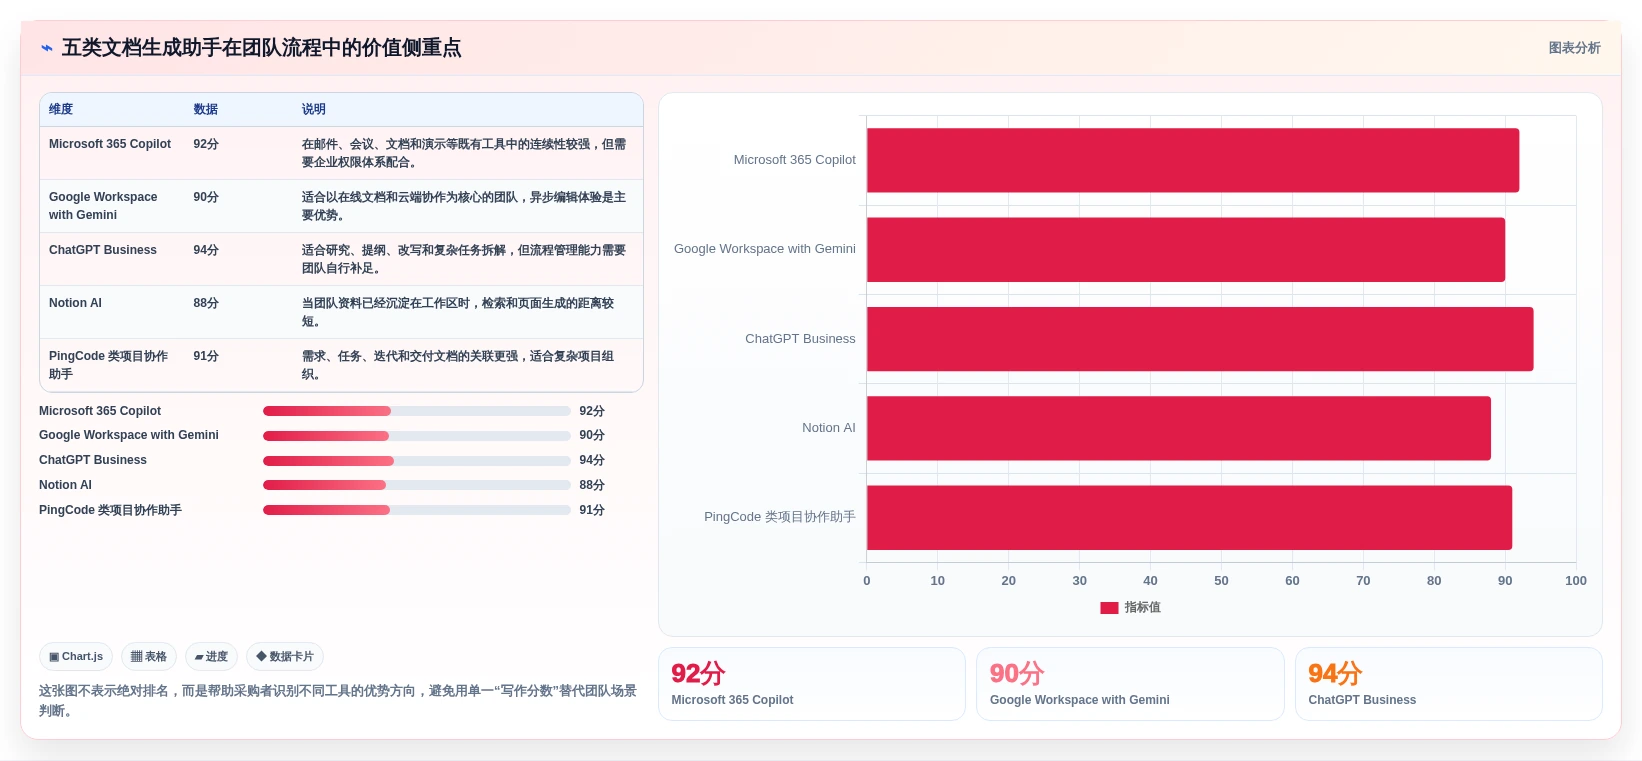Open the 92分 Microsoft 365 Copilot card
The image size is (1642, 761).
coord(811,684)
